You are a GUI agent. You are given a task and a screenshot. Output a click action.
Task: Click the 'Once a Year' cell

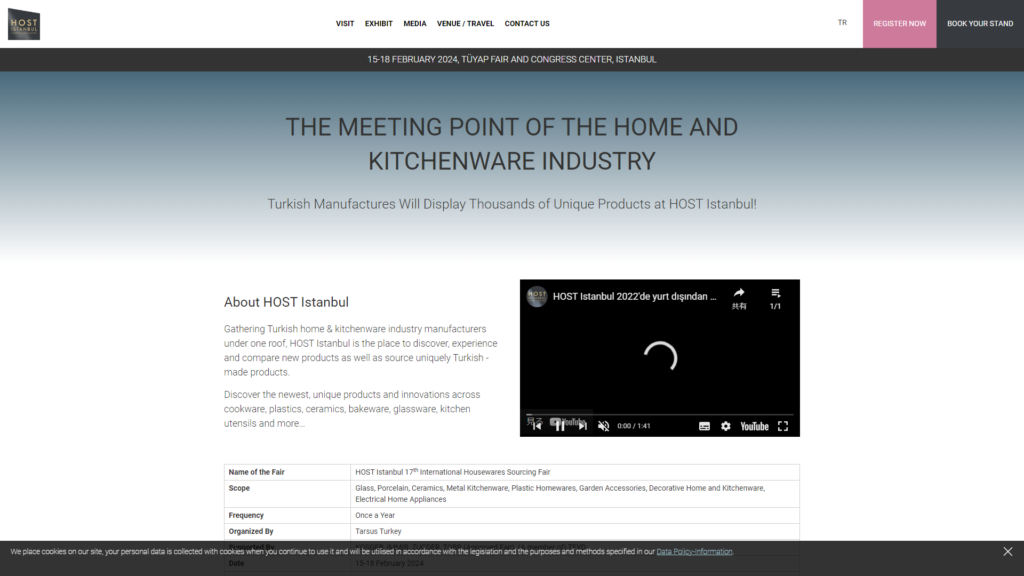tap(575, 515)
